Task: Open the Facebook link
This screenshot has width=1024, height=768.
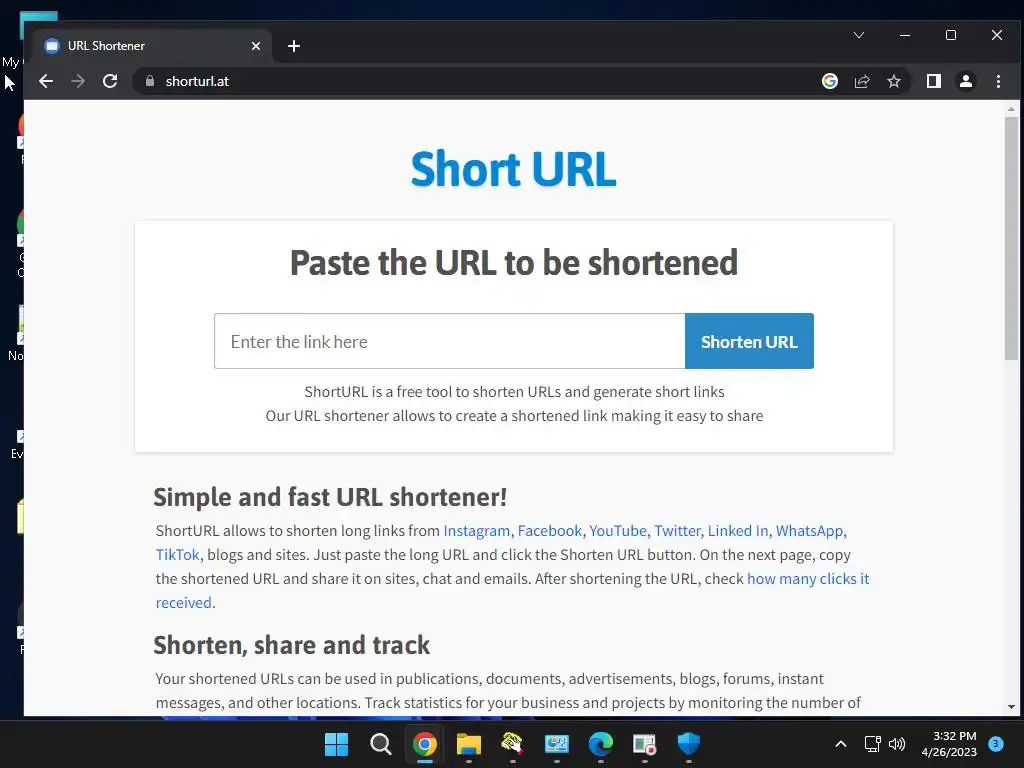Action: tap(549, 531)
